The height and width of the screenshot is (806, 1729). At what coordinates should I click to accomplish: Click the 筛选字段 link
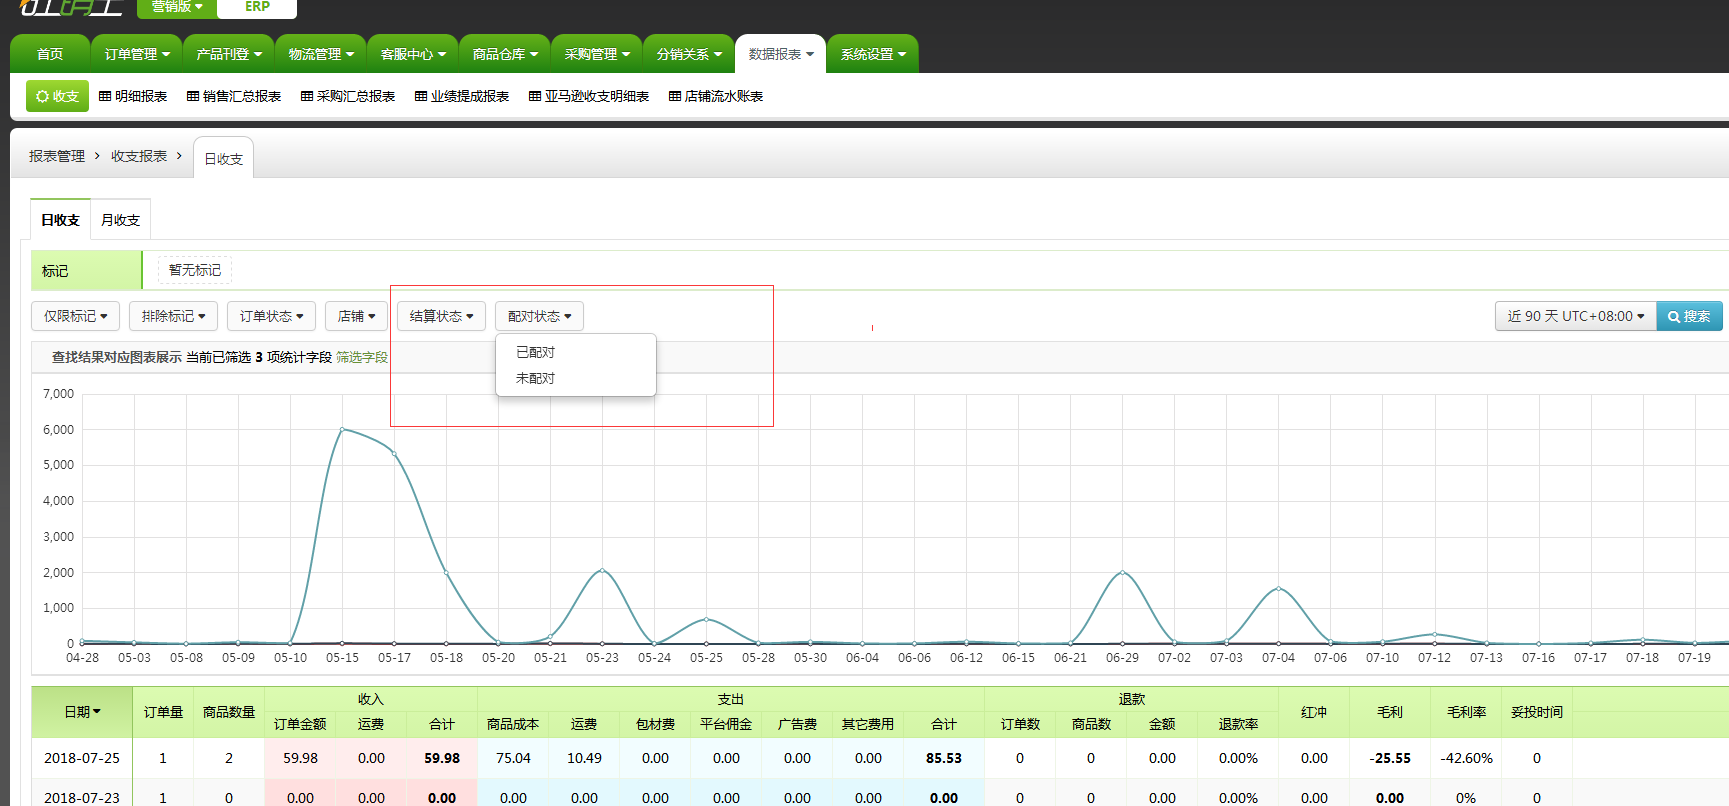click(x=362, y=357)
